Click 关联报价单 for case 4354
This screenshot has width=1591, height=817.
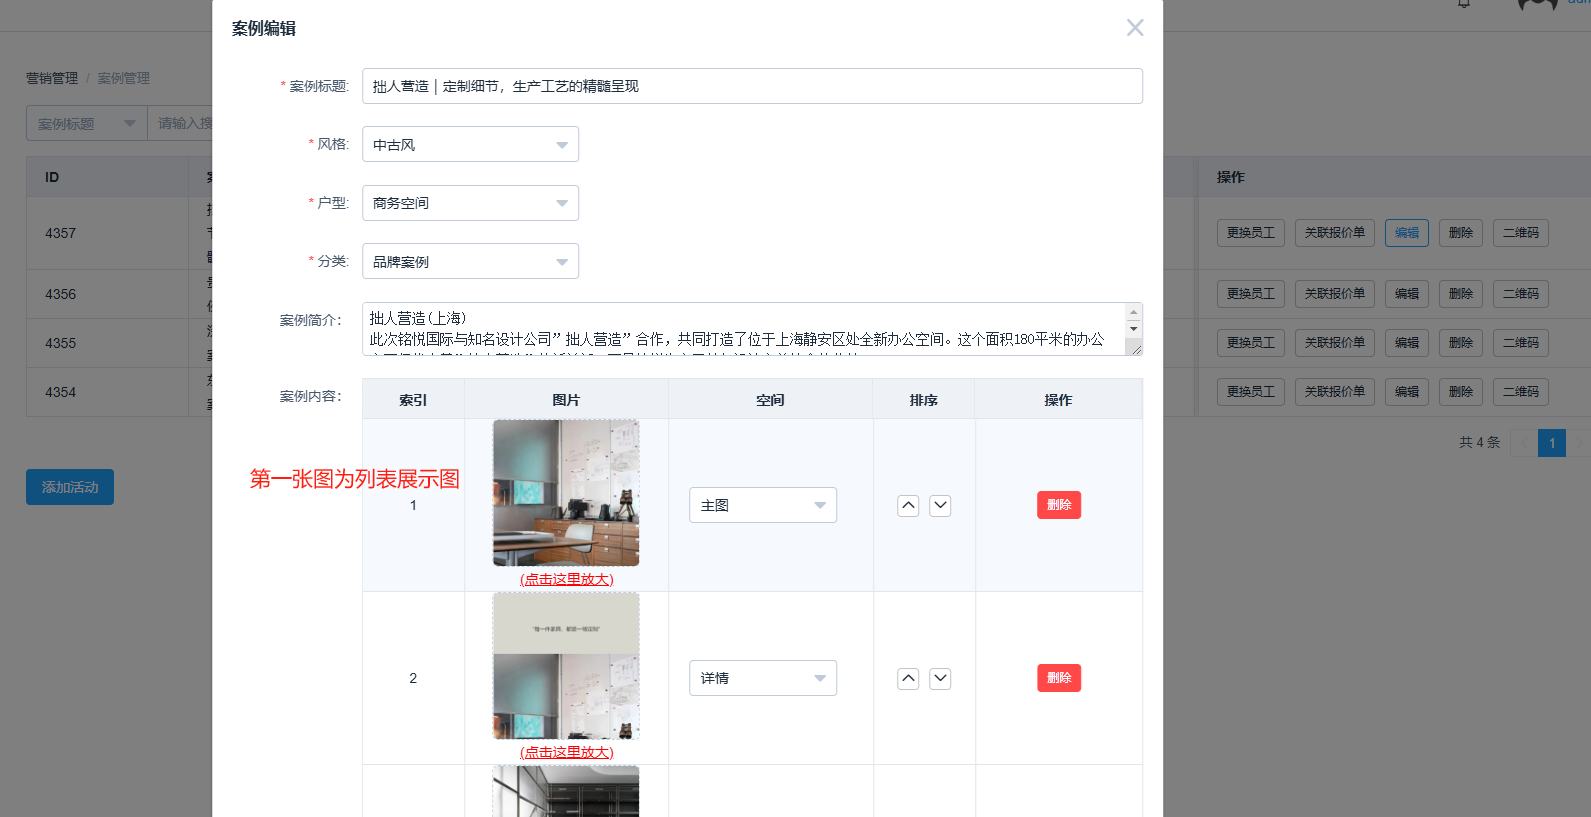(x=1335, y=392)
